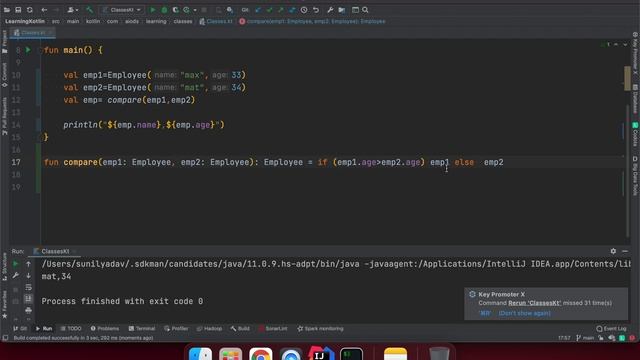The image size is (640, 360).
Task: Open the TODO tool window tab
Action: pyautogui.click(x=71, y=329)
